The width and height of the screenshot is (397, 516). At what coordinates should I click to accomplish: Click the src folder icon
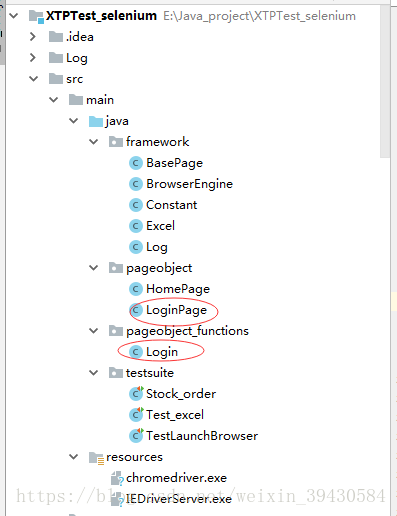(x=56, y=79)
